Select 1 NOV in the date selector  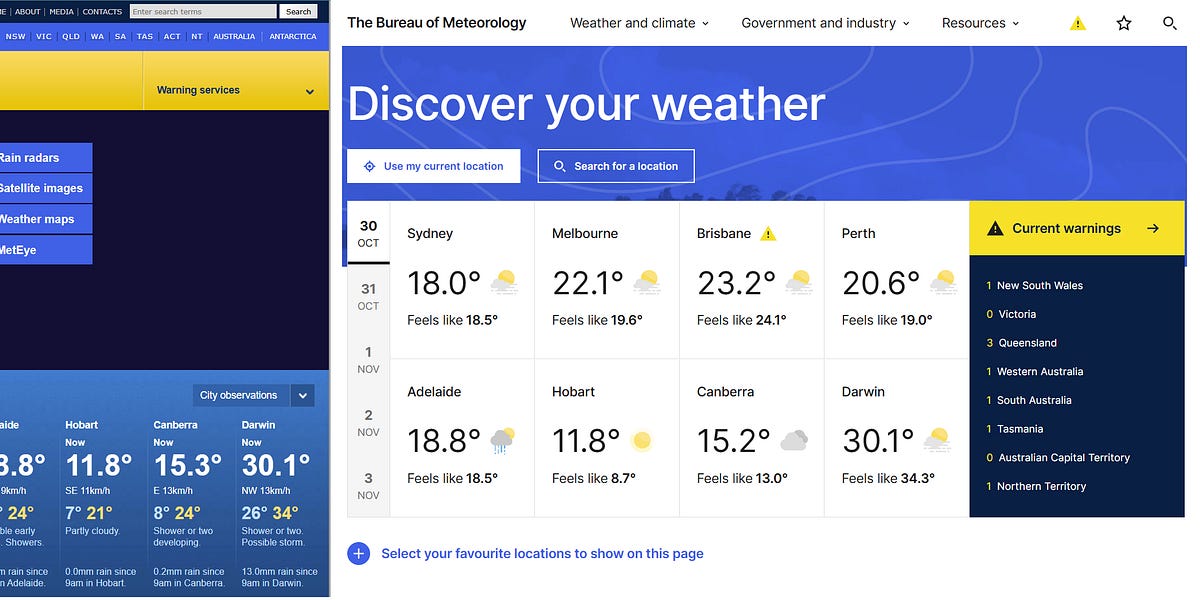point(367,358)
